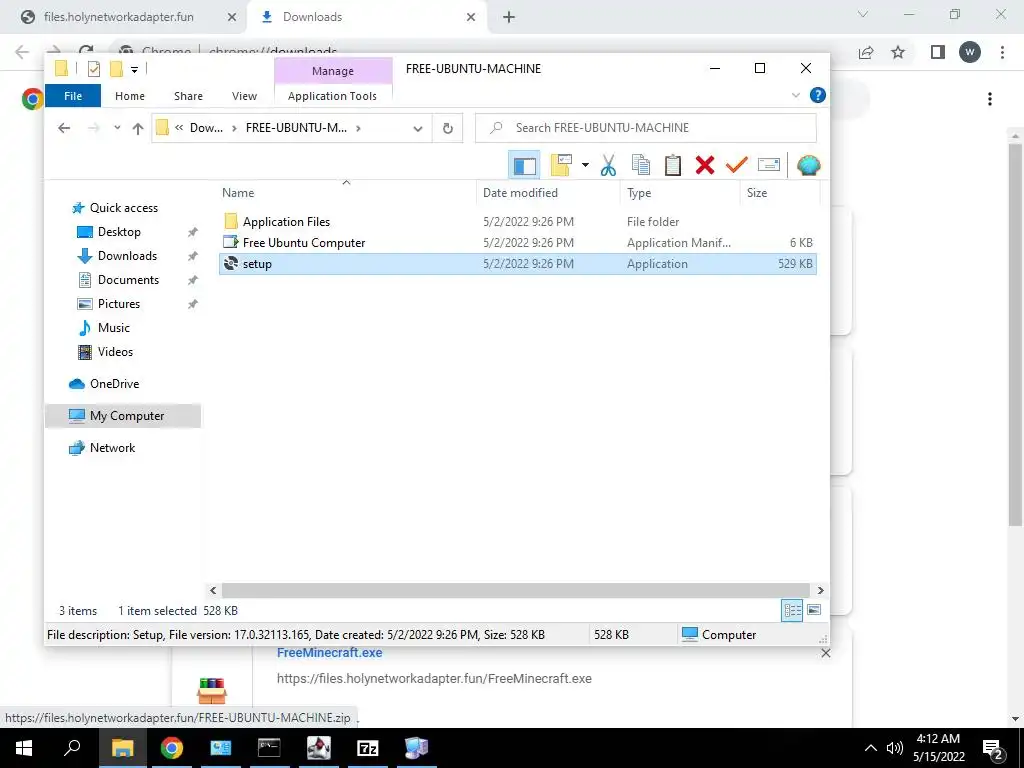1024x768 pixels.
Task: Remove FreeMinecraft.exe from downloads list
Action: [x=825, y=654]
